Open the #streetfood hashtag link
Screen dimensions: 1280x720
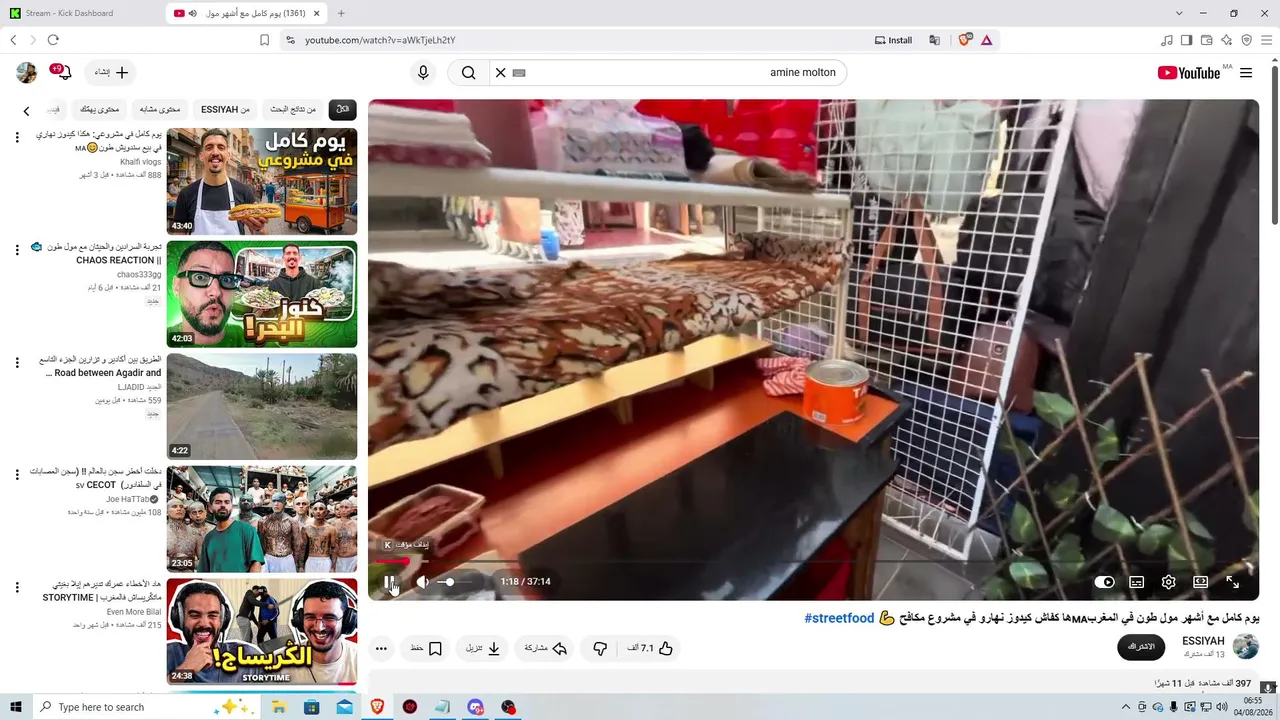point(839,618)
